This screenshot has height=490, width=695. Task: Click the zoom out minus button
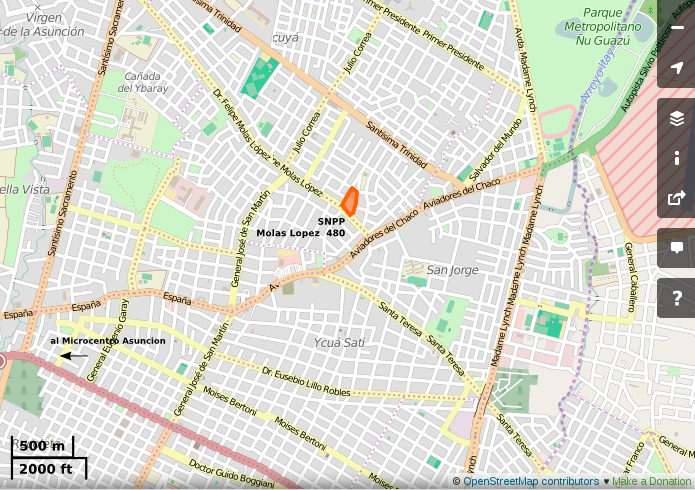(x=677, y=28)
